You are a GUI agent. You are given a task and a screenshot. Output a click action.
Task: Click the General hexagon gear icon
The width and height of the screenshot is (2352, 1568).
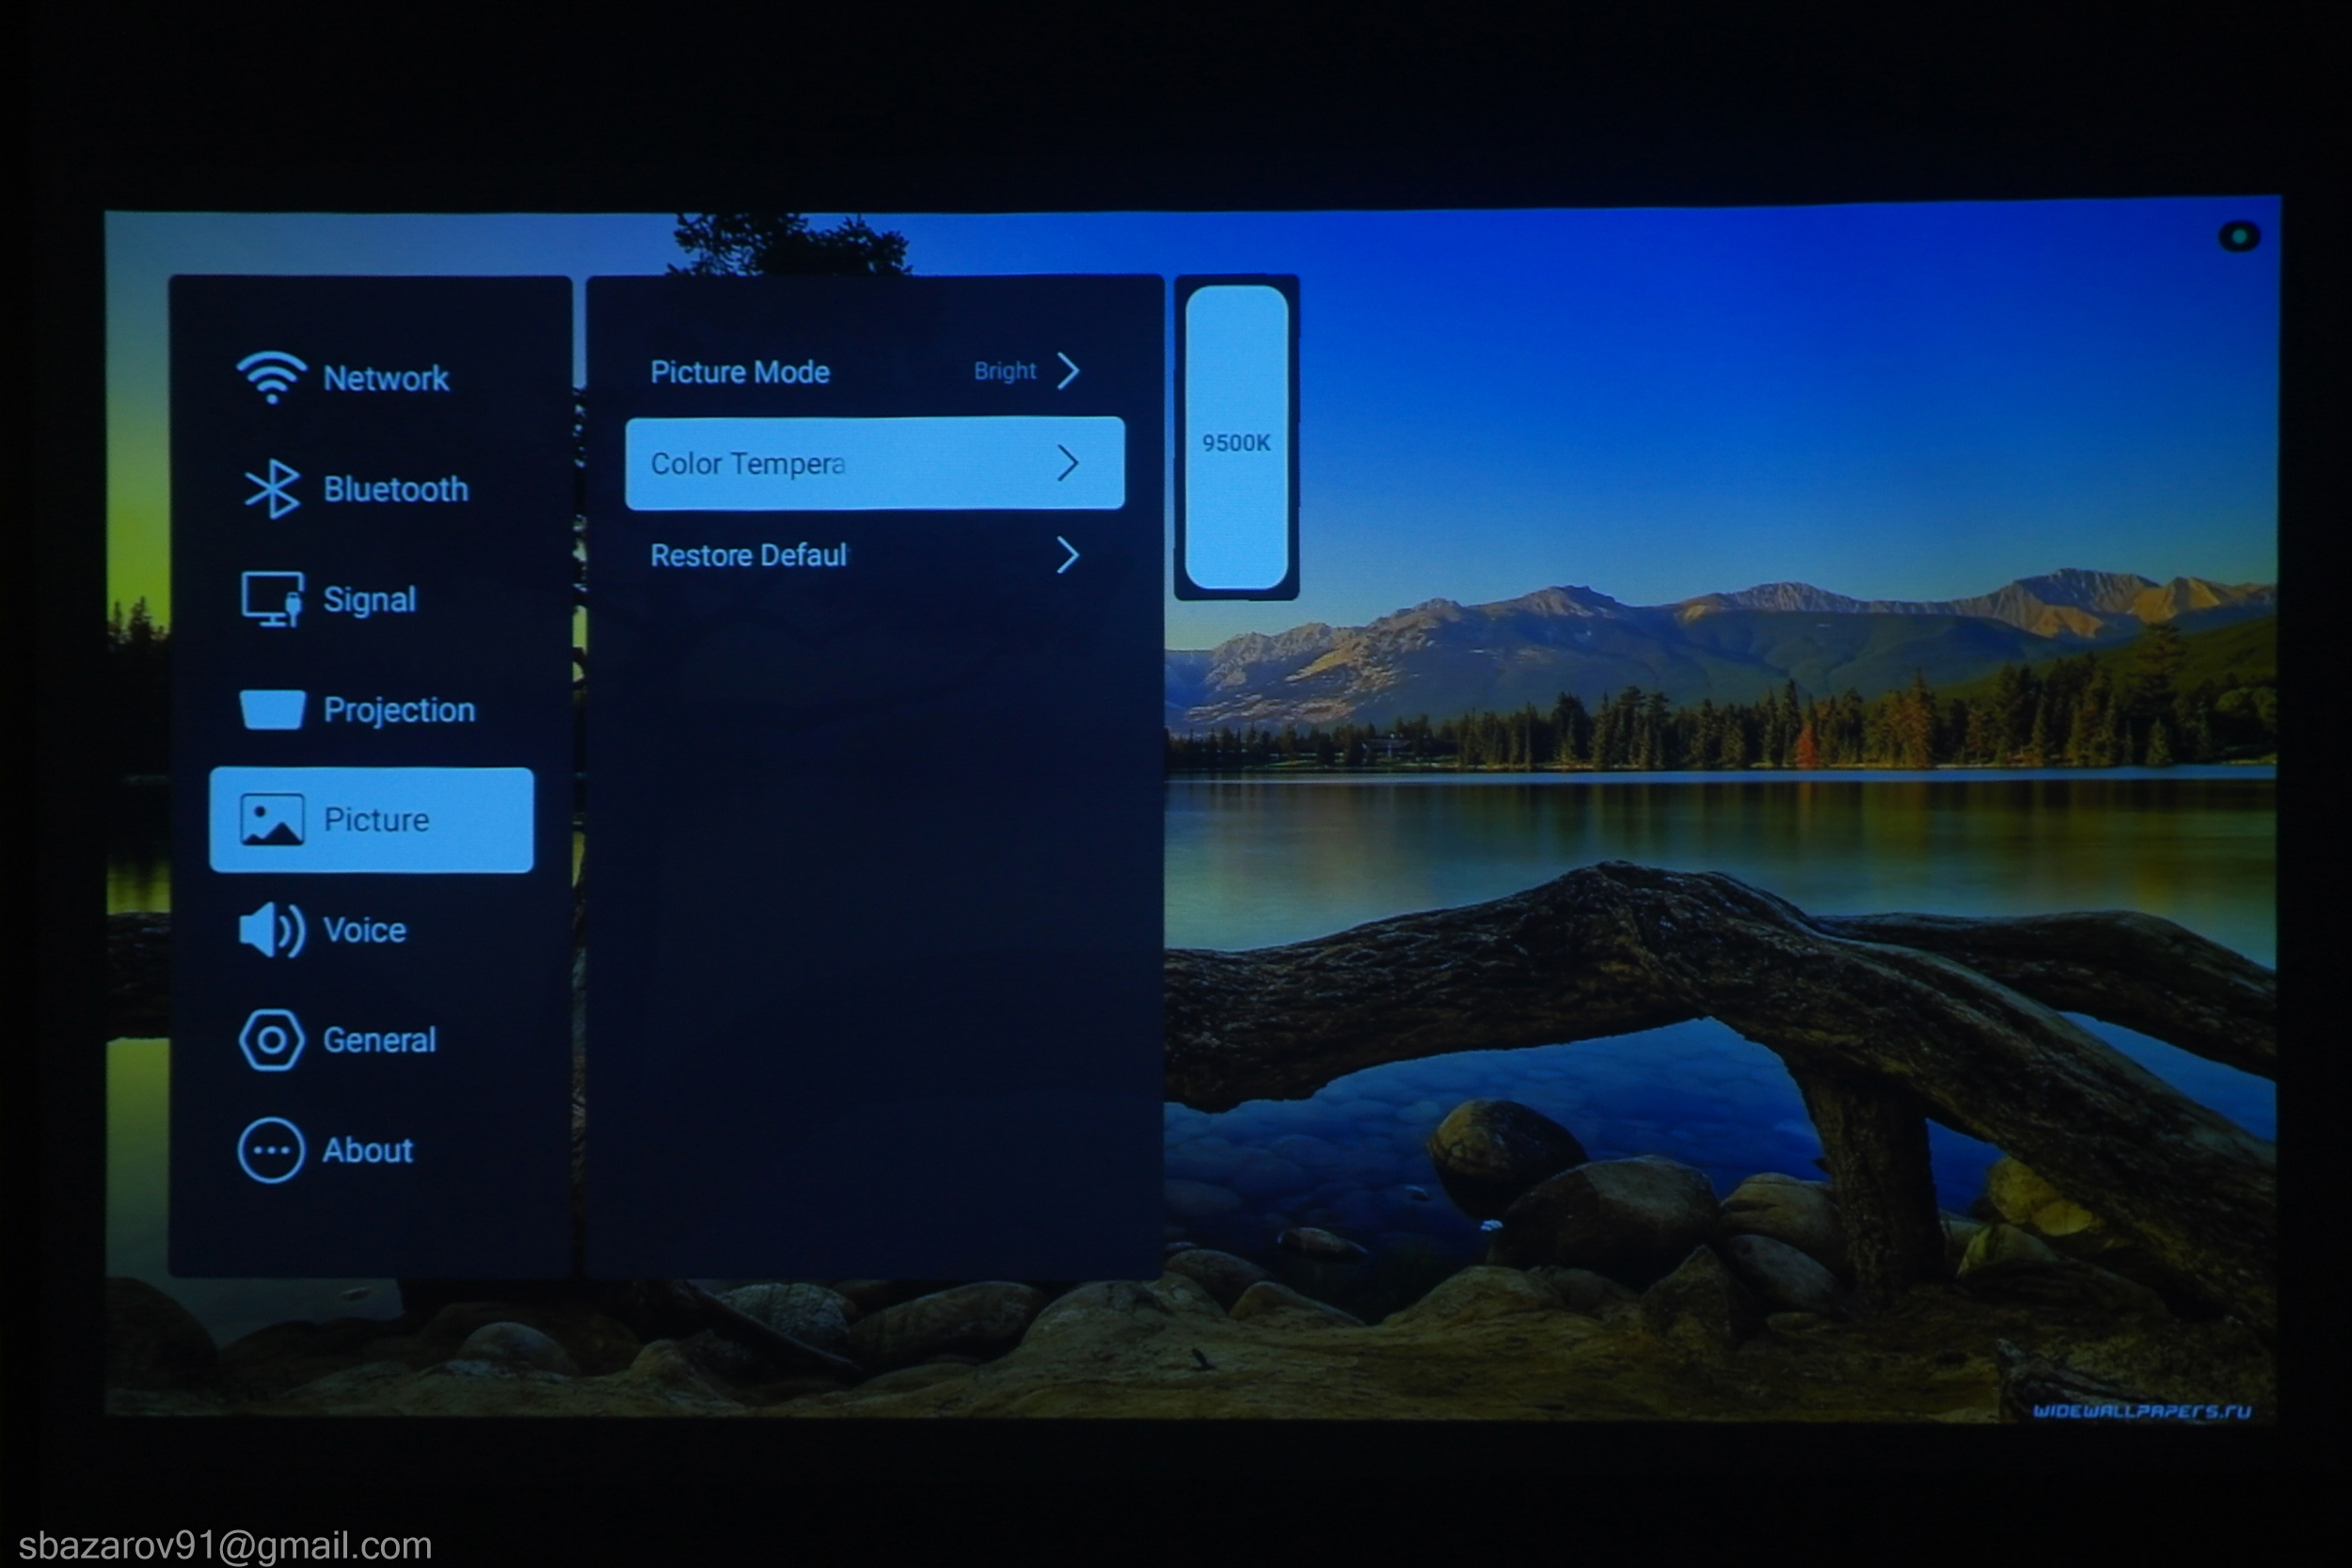271,1040
